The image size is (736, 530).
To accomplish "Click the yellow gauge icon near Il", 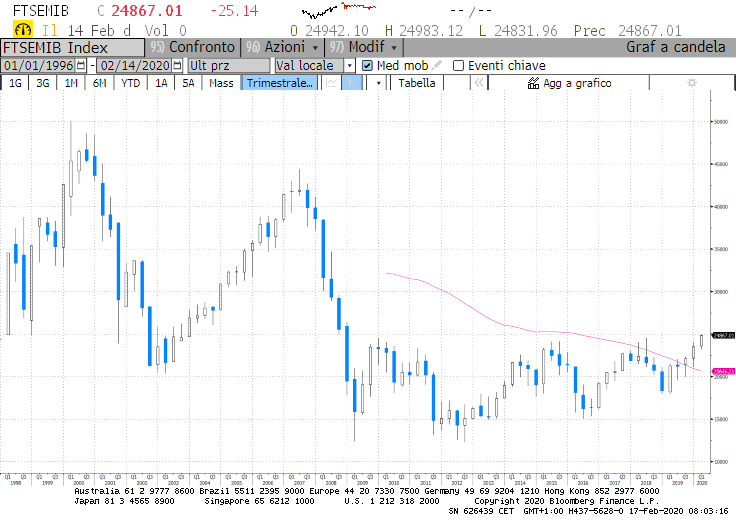I will point(23,30).
